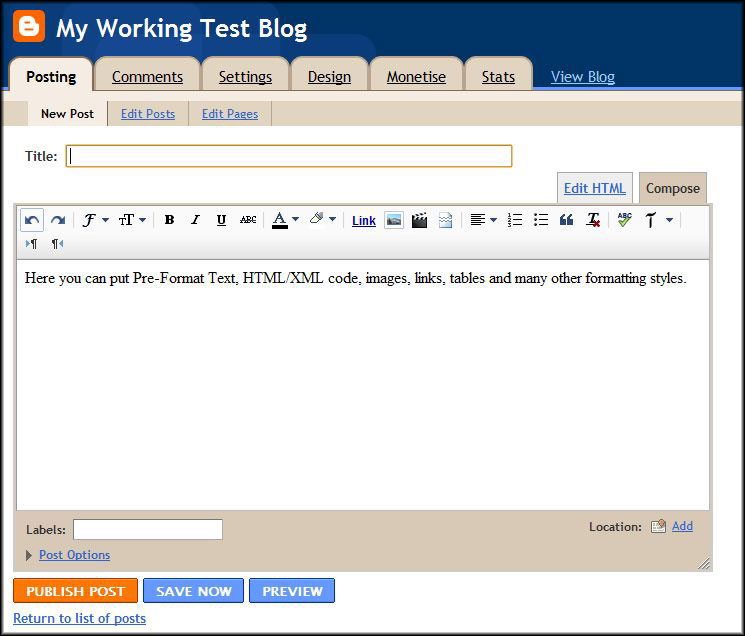This screenshot has height=636, width=745.
Task: Click the Publish Post button
Action: click(76, 590)
